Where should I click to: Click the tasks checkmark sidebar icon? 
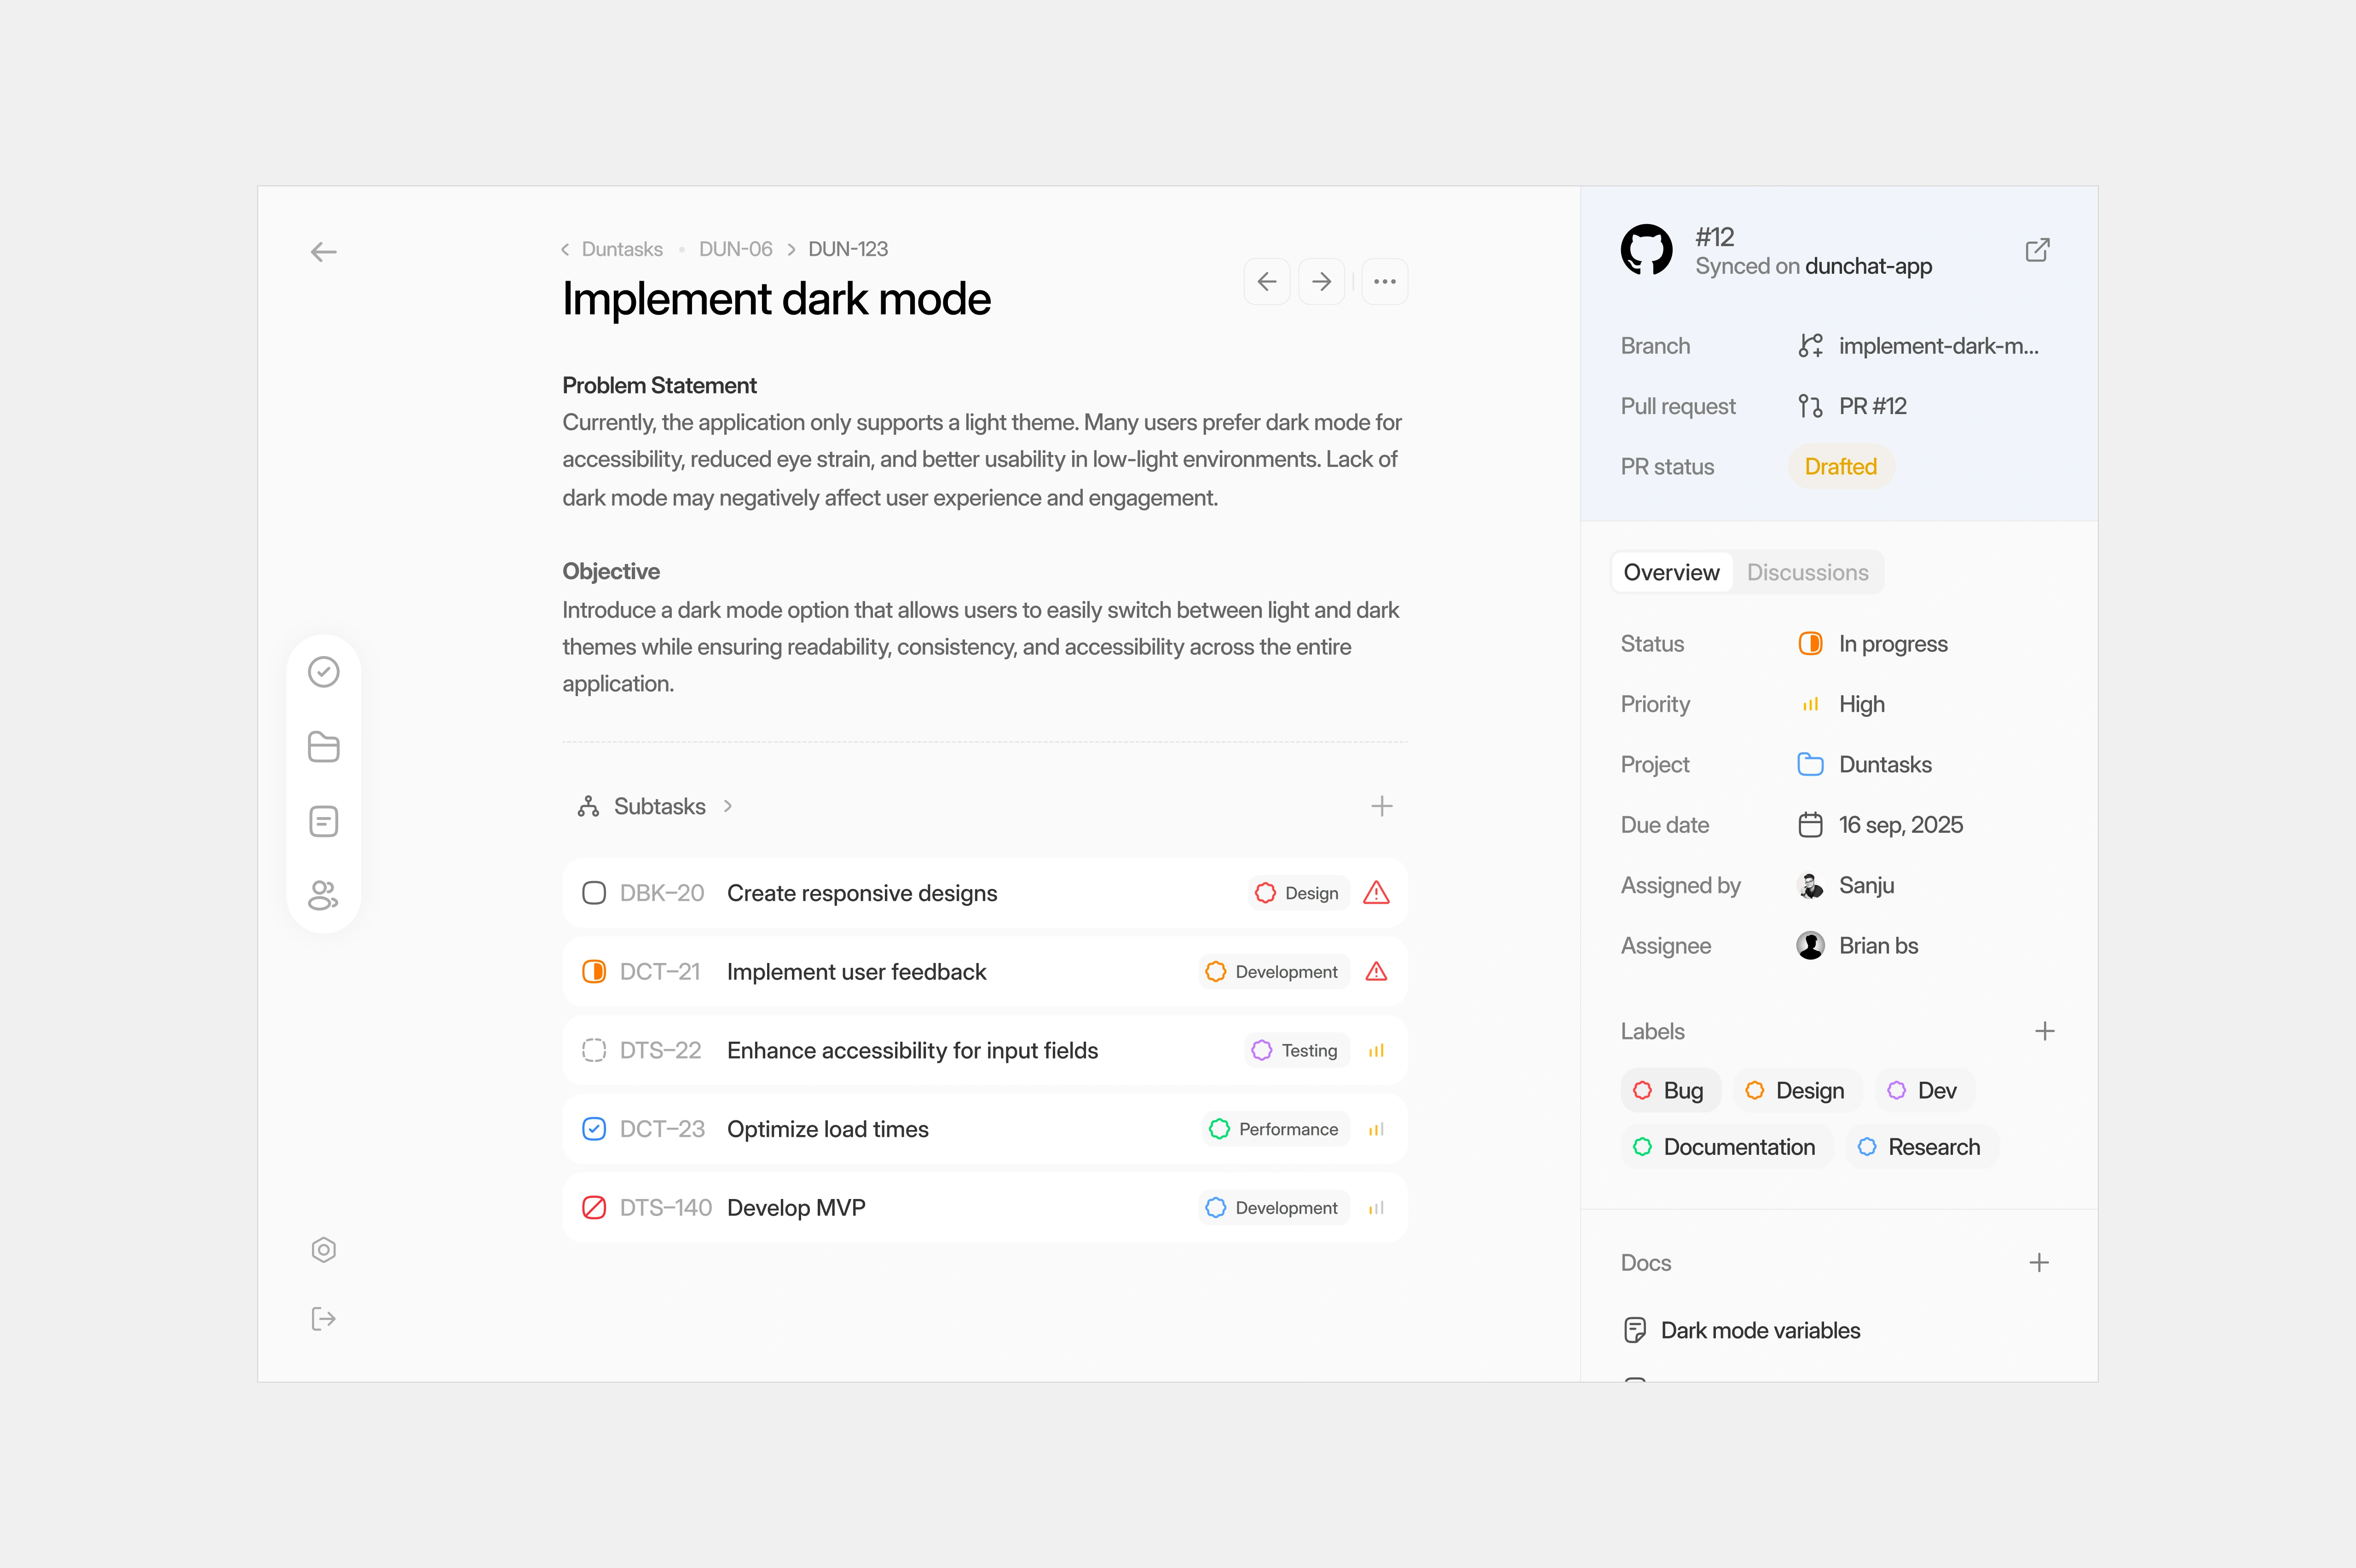(x=323, y=672)
